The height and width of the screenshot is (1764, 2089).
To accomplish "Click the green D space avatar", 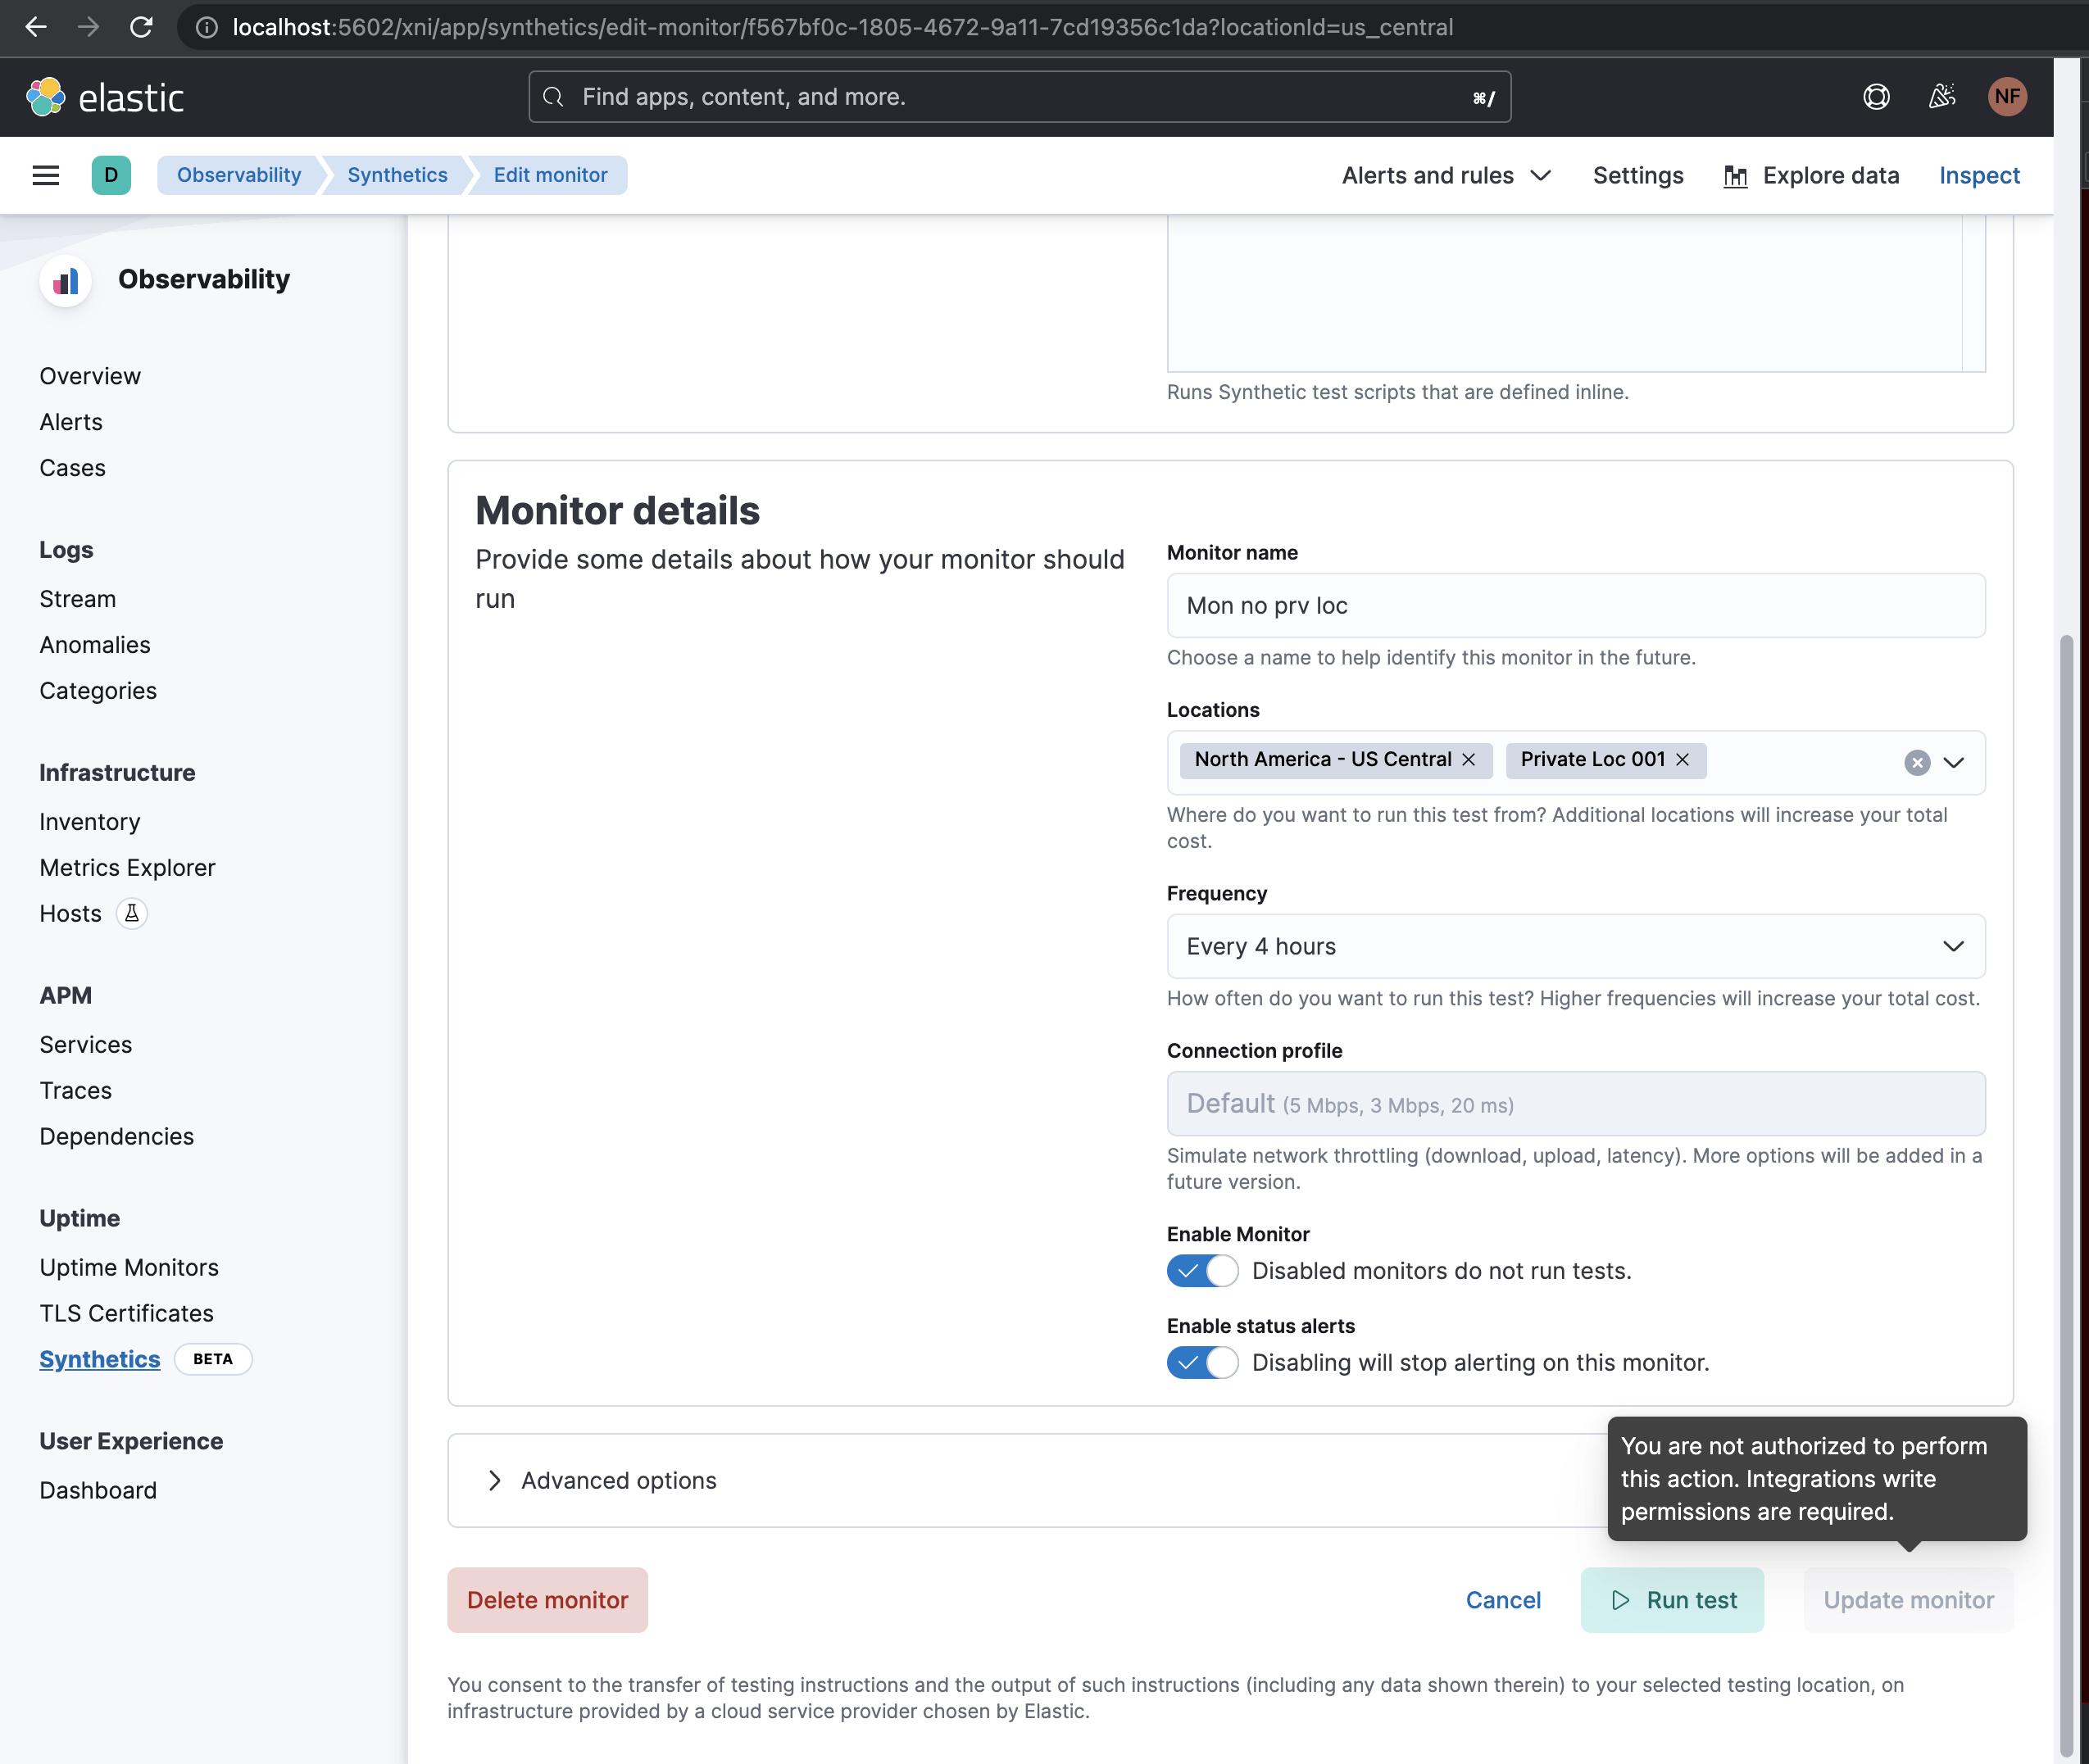I will pos(111,175).
